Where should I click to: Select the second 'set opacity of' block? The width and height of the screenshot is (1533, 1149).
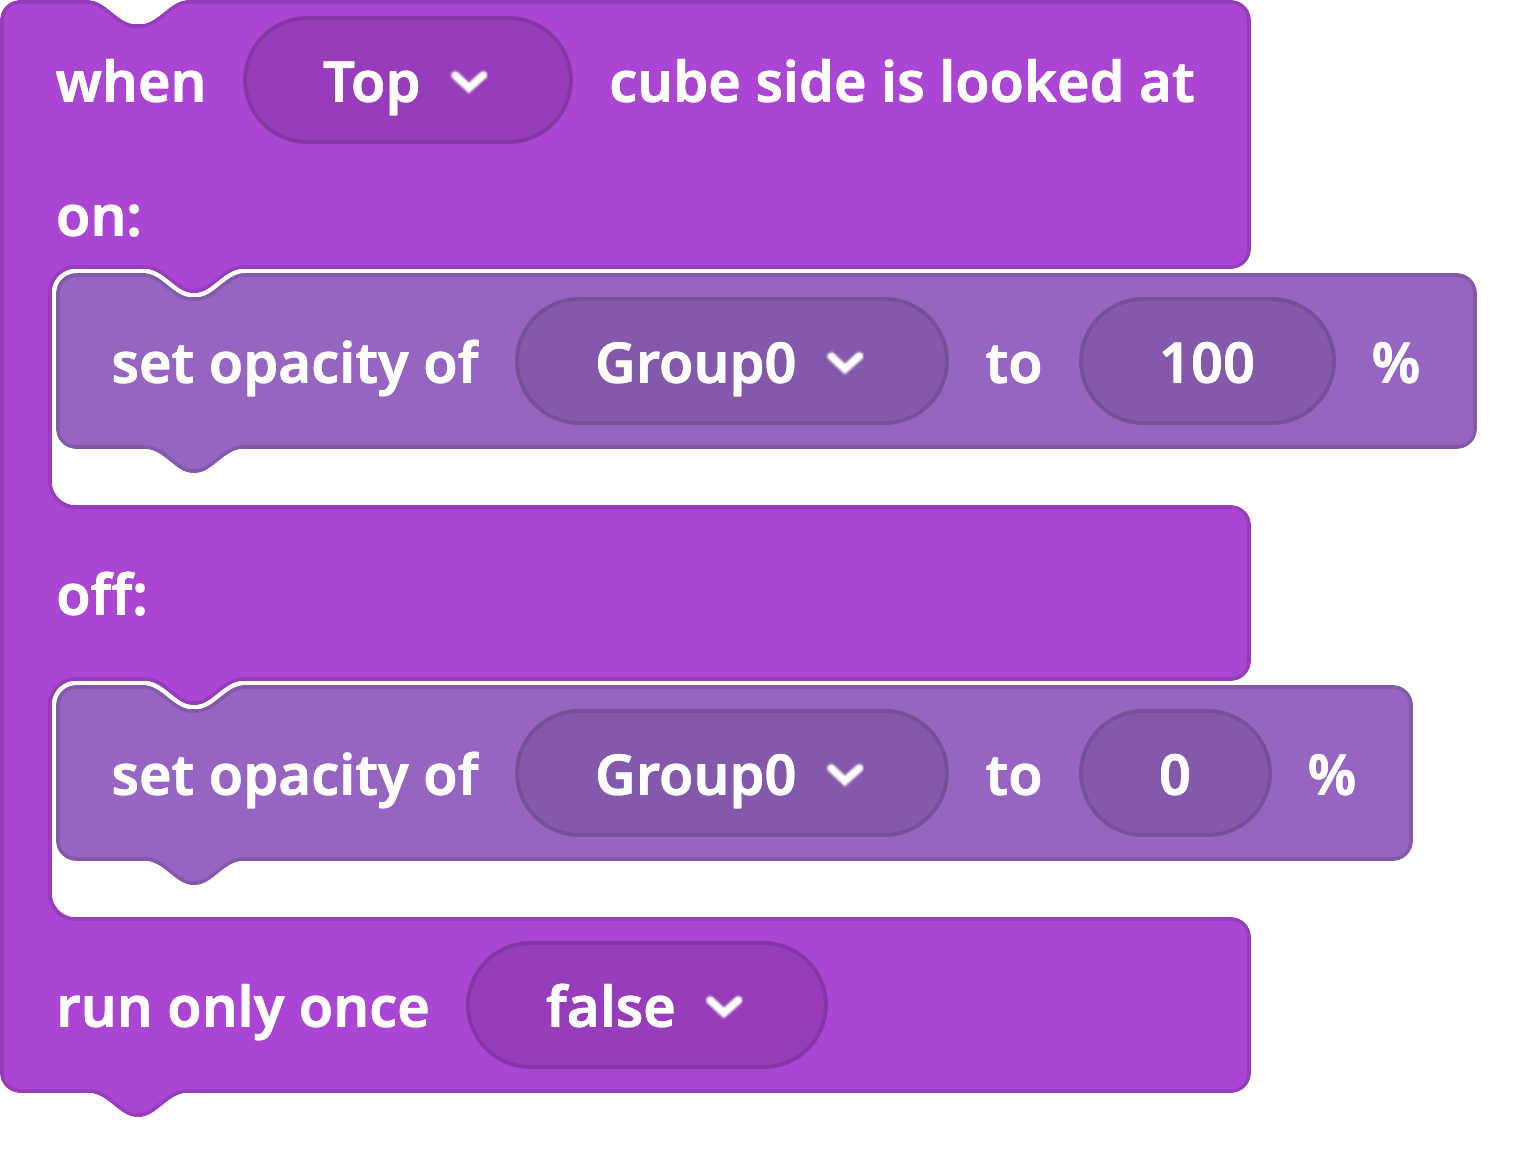click(734, 774)
